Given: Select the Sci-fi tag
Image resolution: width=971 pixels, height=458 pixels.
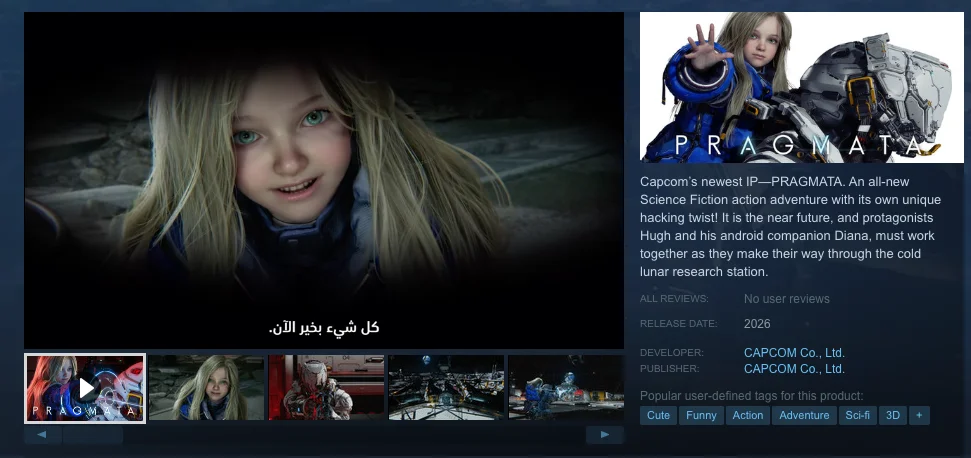Looking at the screenshot, I should point(857,415).
